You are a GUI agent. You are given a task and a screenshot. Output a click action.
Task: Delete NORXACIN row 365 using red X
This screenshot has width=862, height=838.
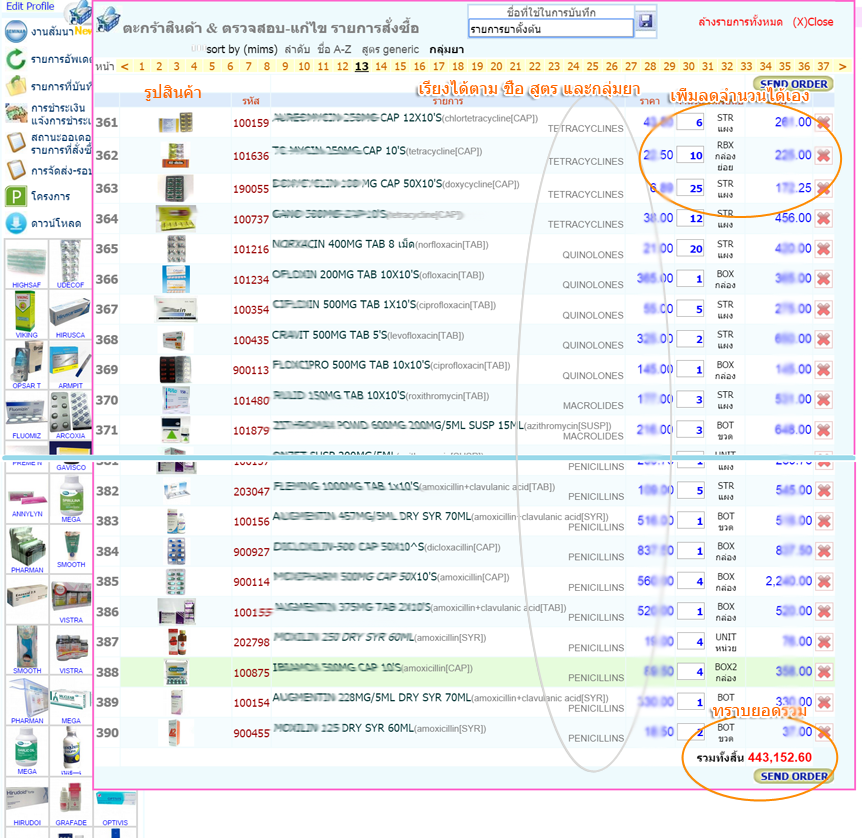[x=823, y=249]
